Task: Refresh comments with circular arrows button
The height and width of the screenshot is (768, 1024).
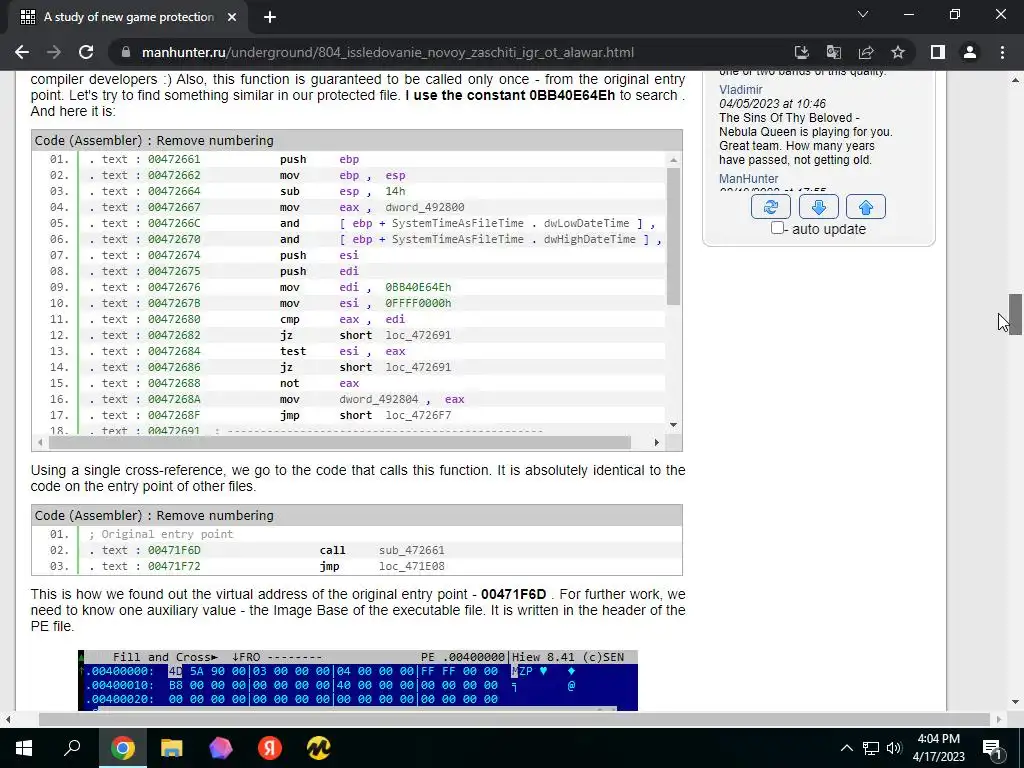Action: pyautogui.click(x=771, y=207)
